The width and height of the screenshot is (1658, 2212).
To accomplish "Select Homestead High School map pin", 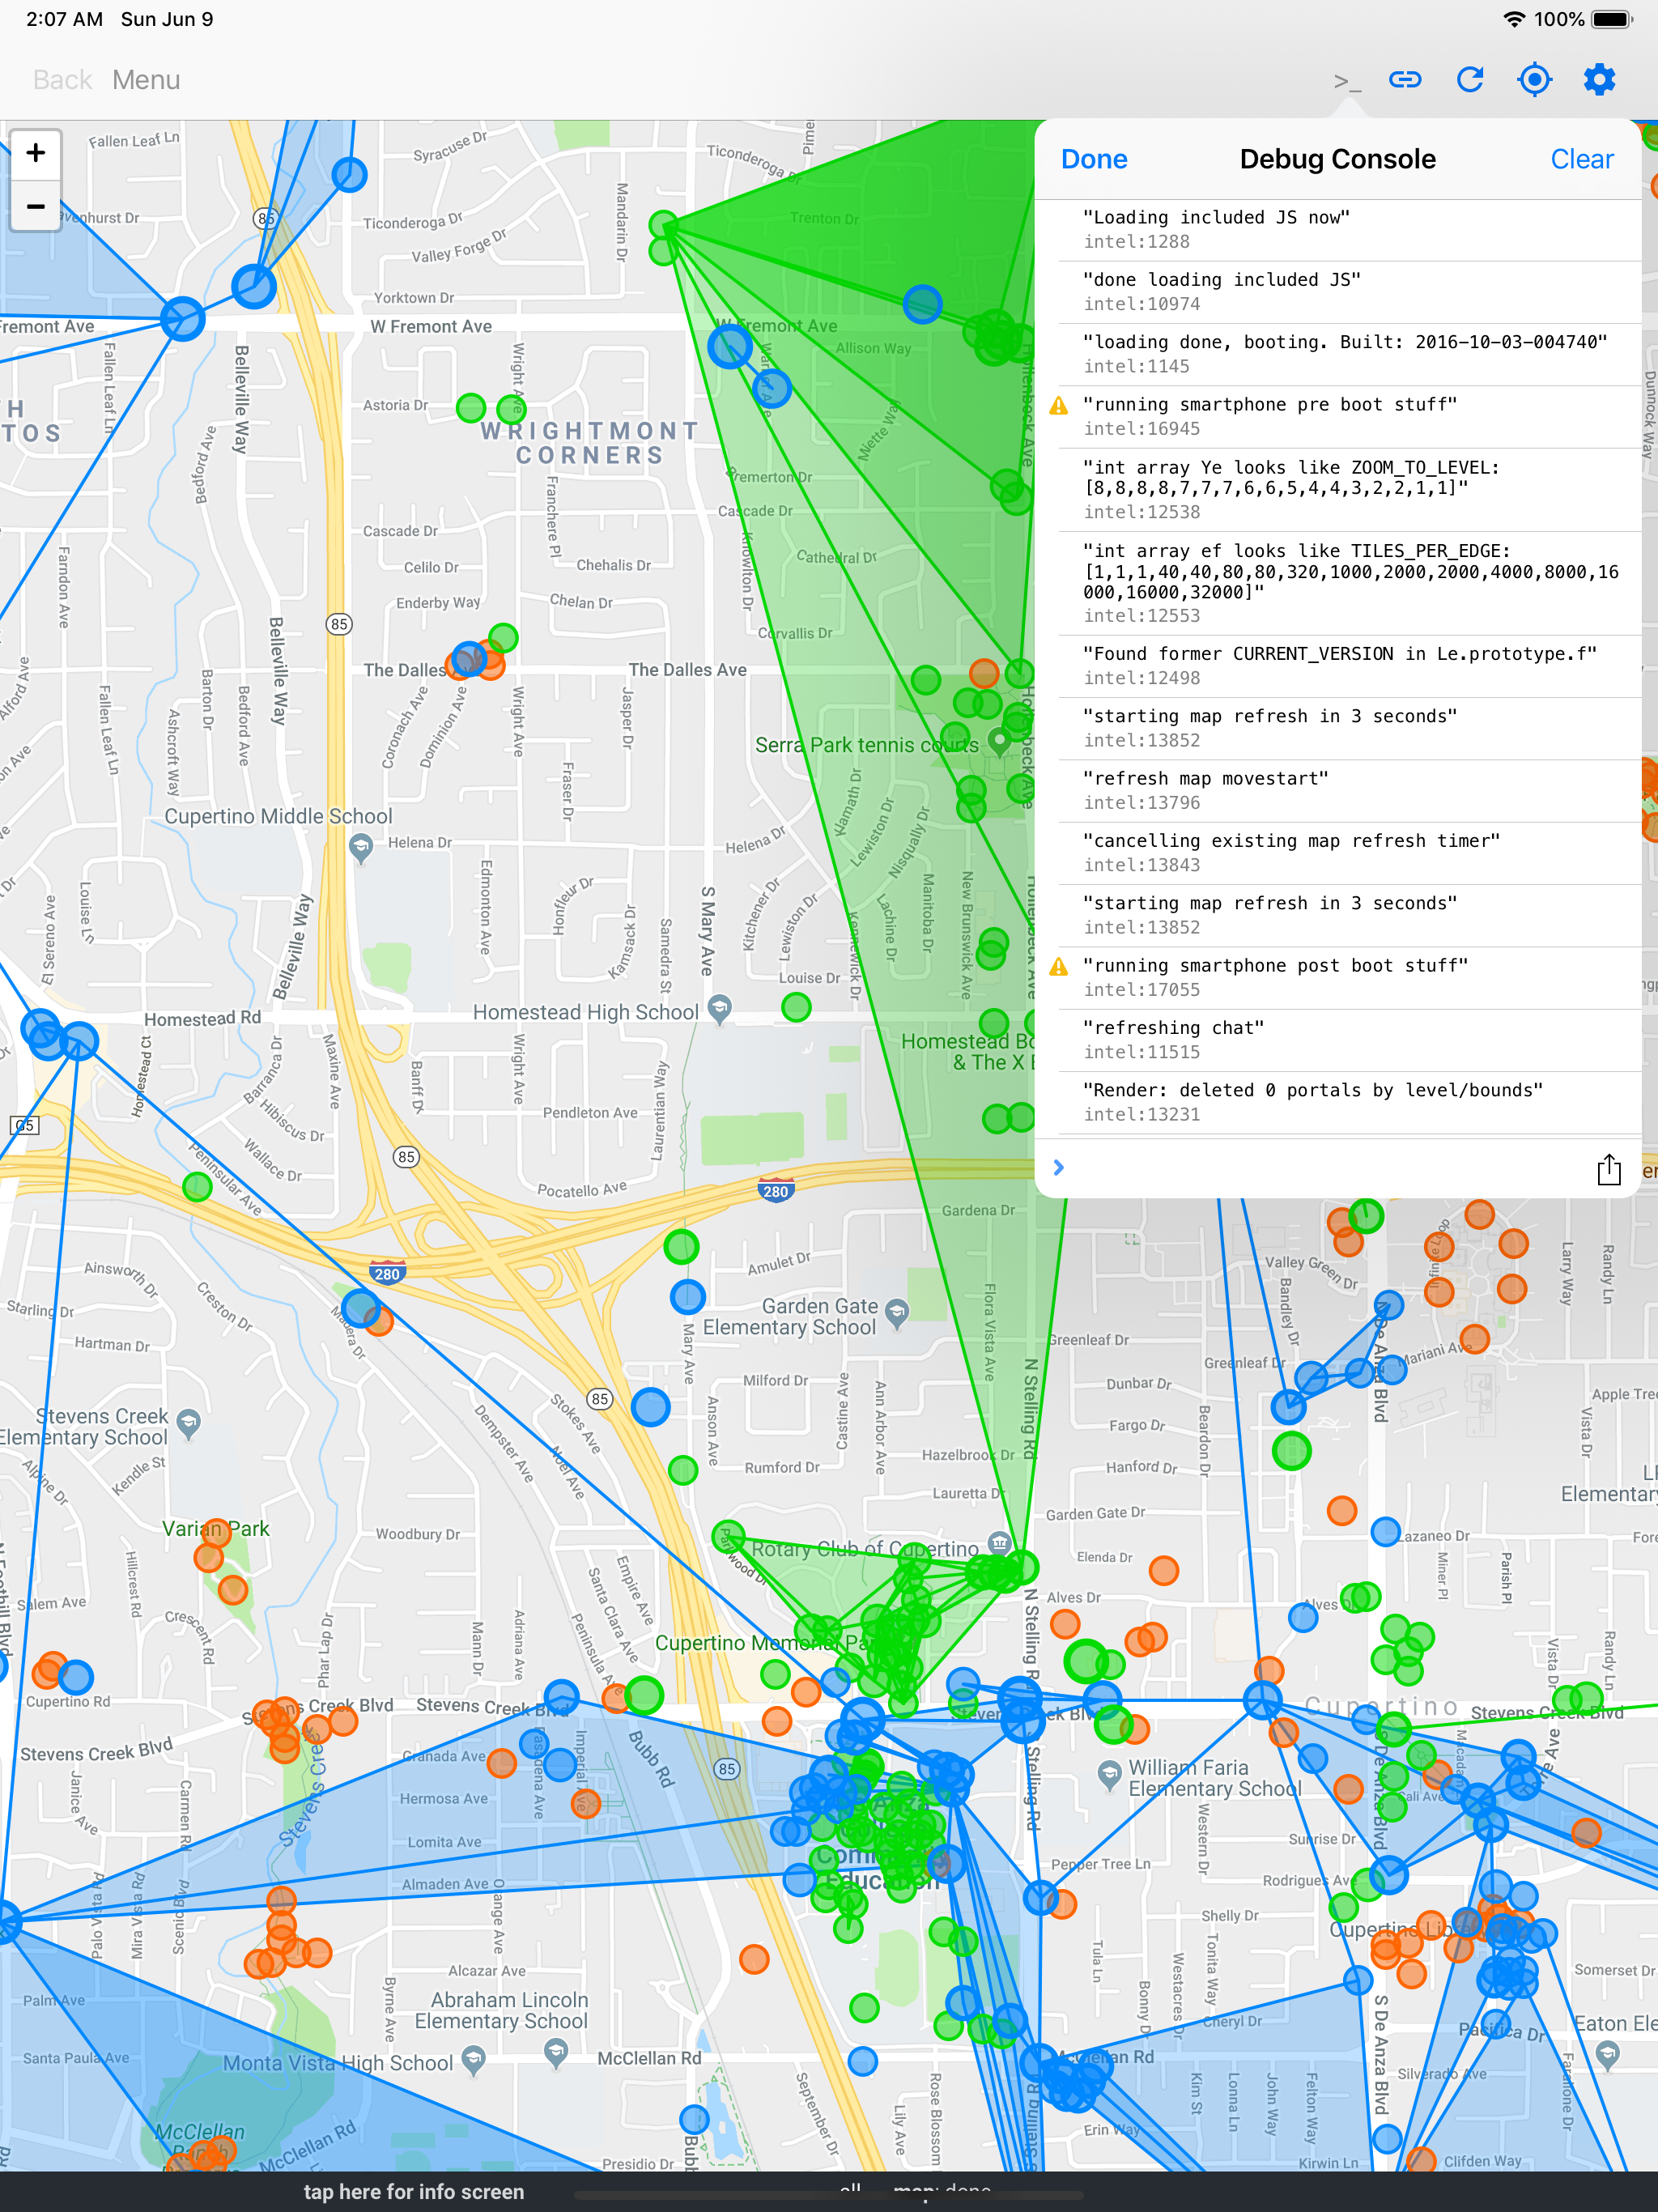I will pyautogui.click(x=719, y=1008).
